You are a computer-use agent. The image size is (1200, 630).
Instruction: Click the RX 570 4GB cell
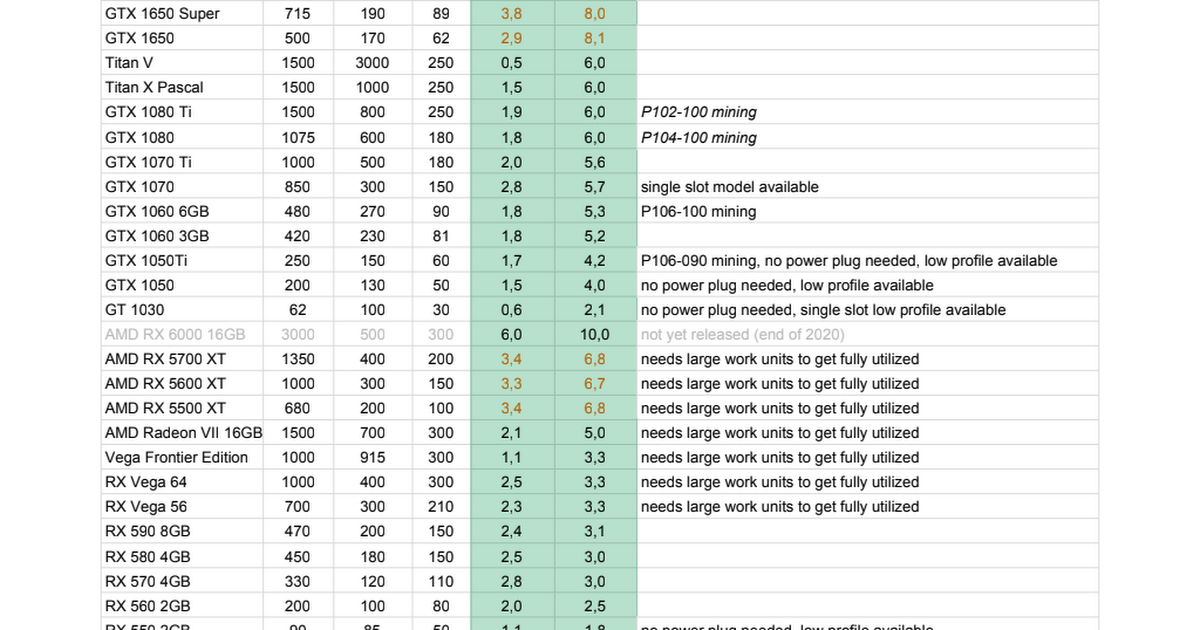[x=182, y=581]
